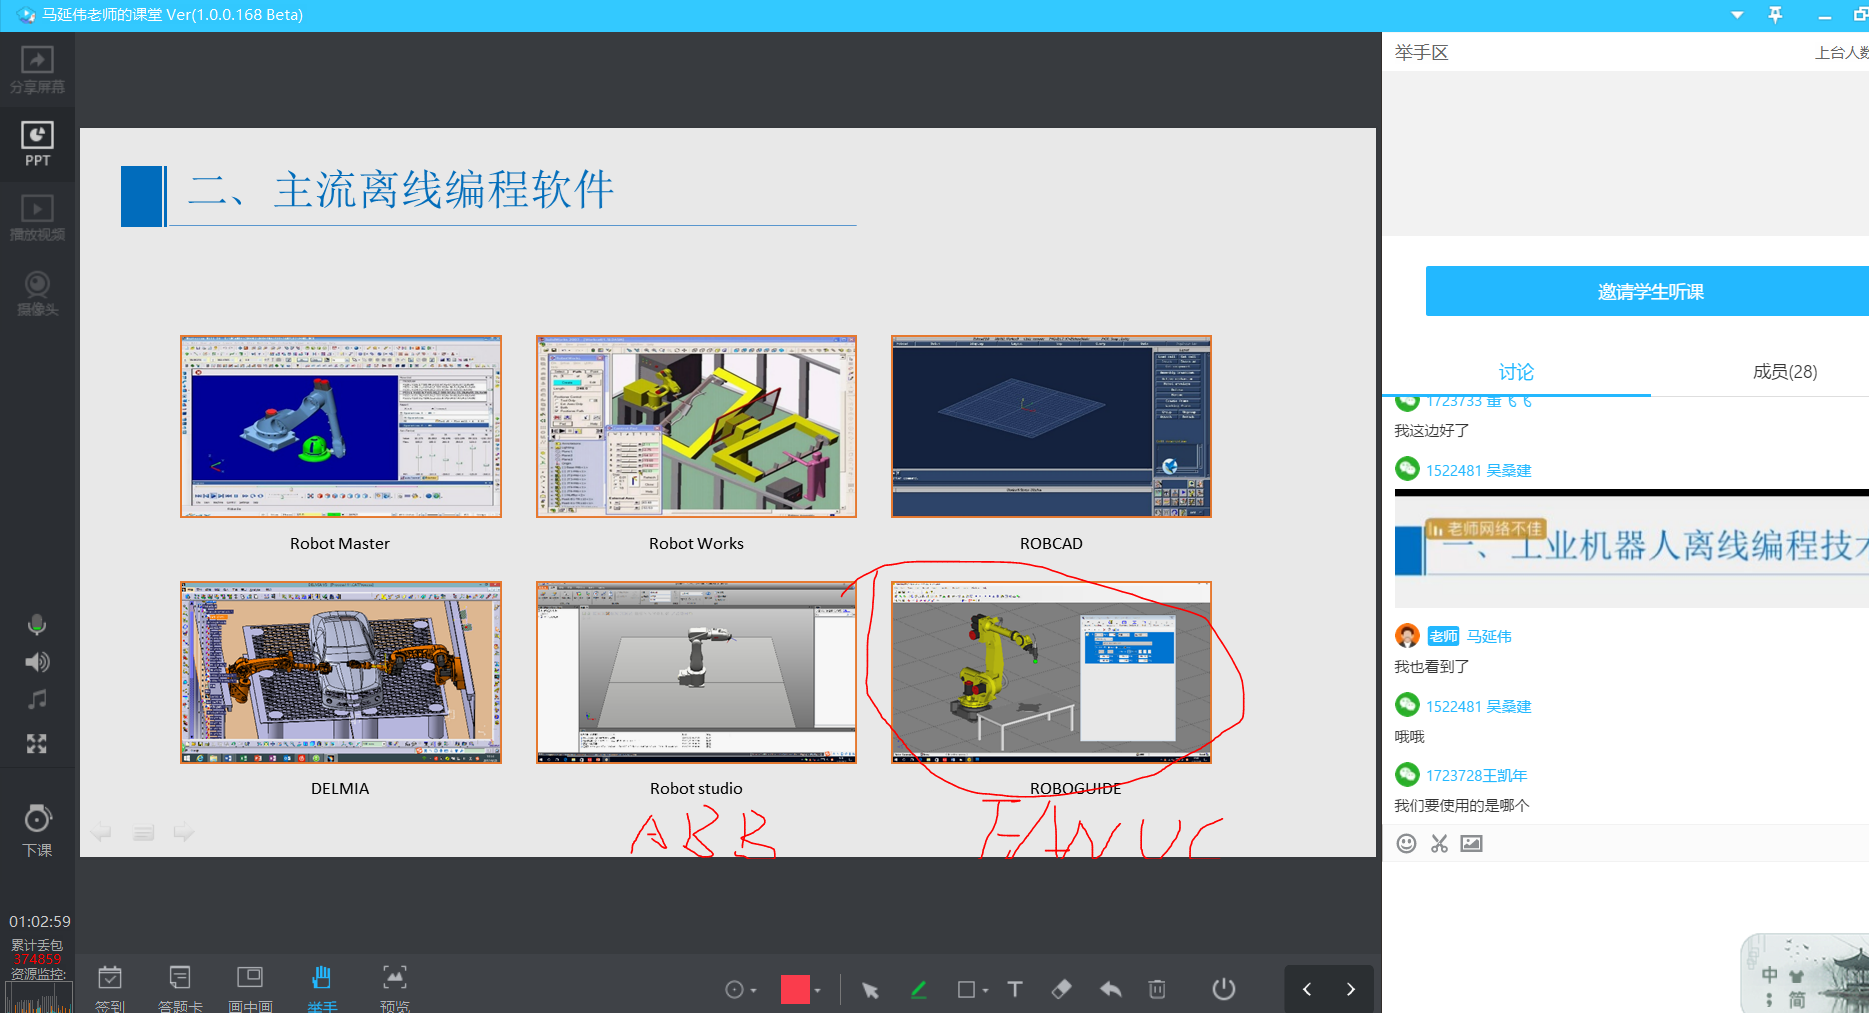Toggle the microphone in sidebar
1869x1013 pixels.
coord(37,625)
